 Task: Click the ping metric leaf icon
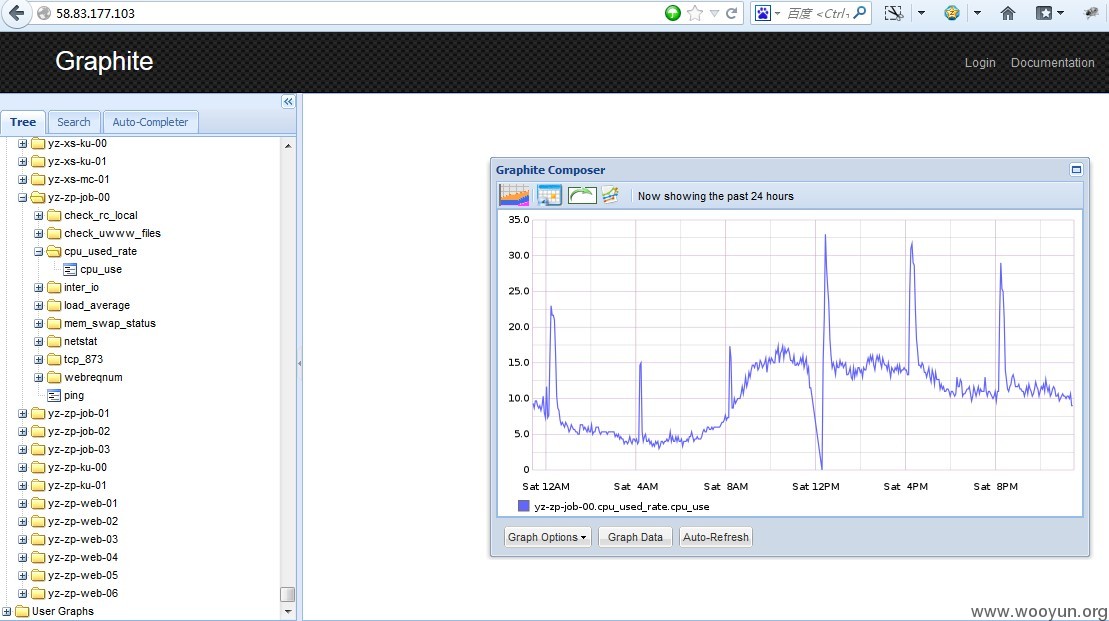pos(54,395)
